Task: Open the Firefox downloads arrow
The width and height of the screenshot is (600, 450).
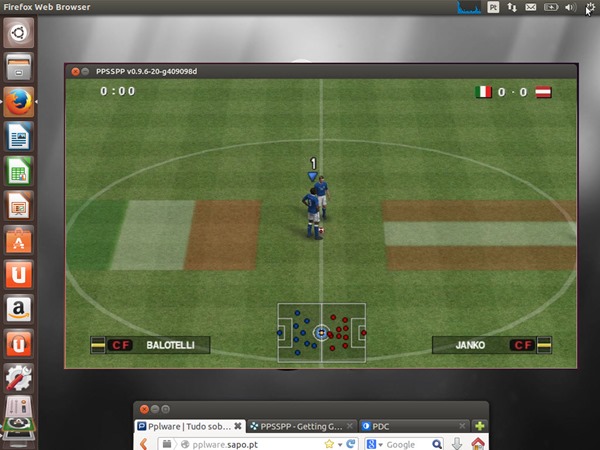Action: click(x=457, y=444)
